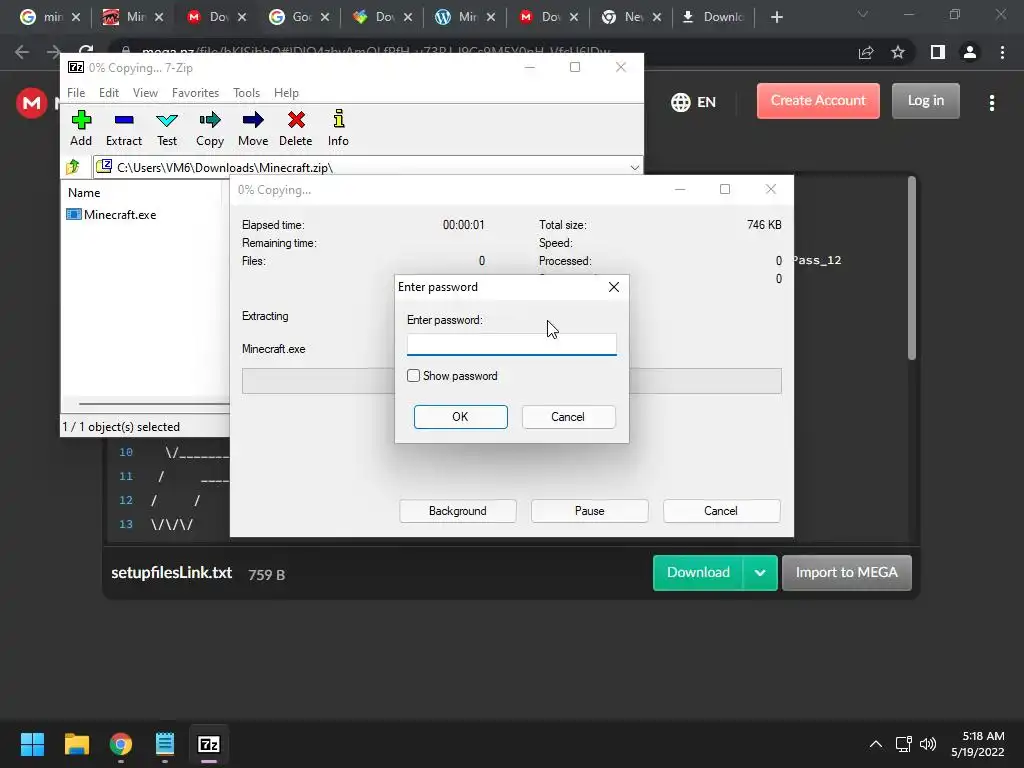Confirm the password with OK
This screenshot has height=768, width=1024.
tap(460, 417)
